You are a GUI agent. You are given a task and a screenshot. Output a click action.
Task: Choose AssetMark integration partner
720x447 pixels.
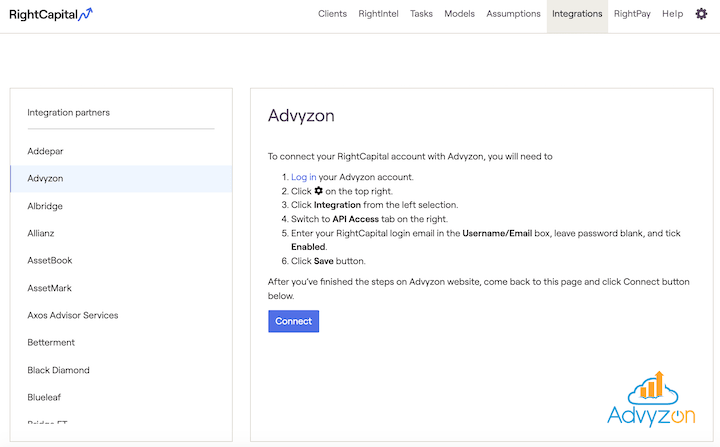[x=121, y=288]
